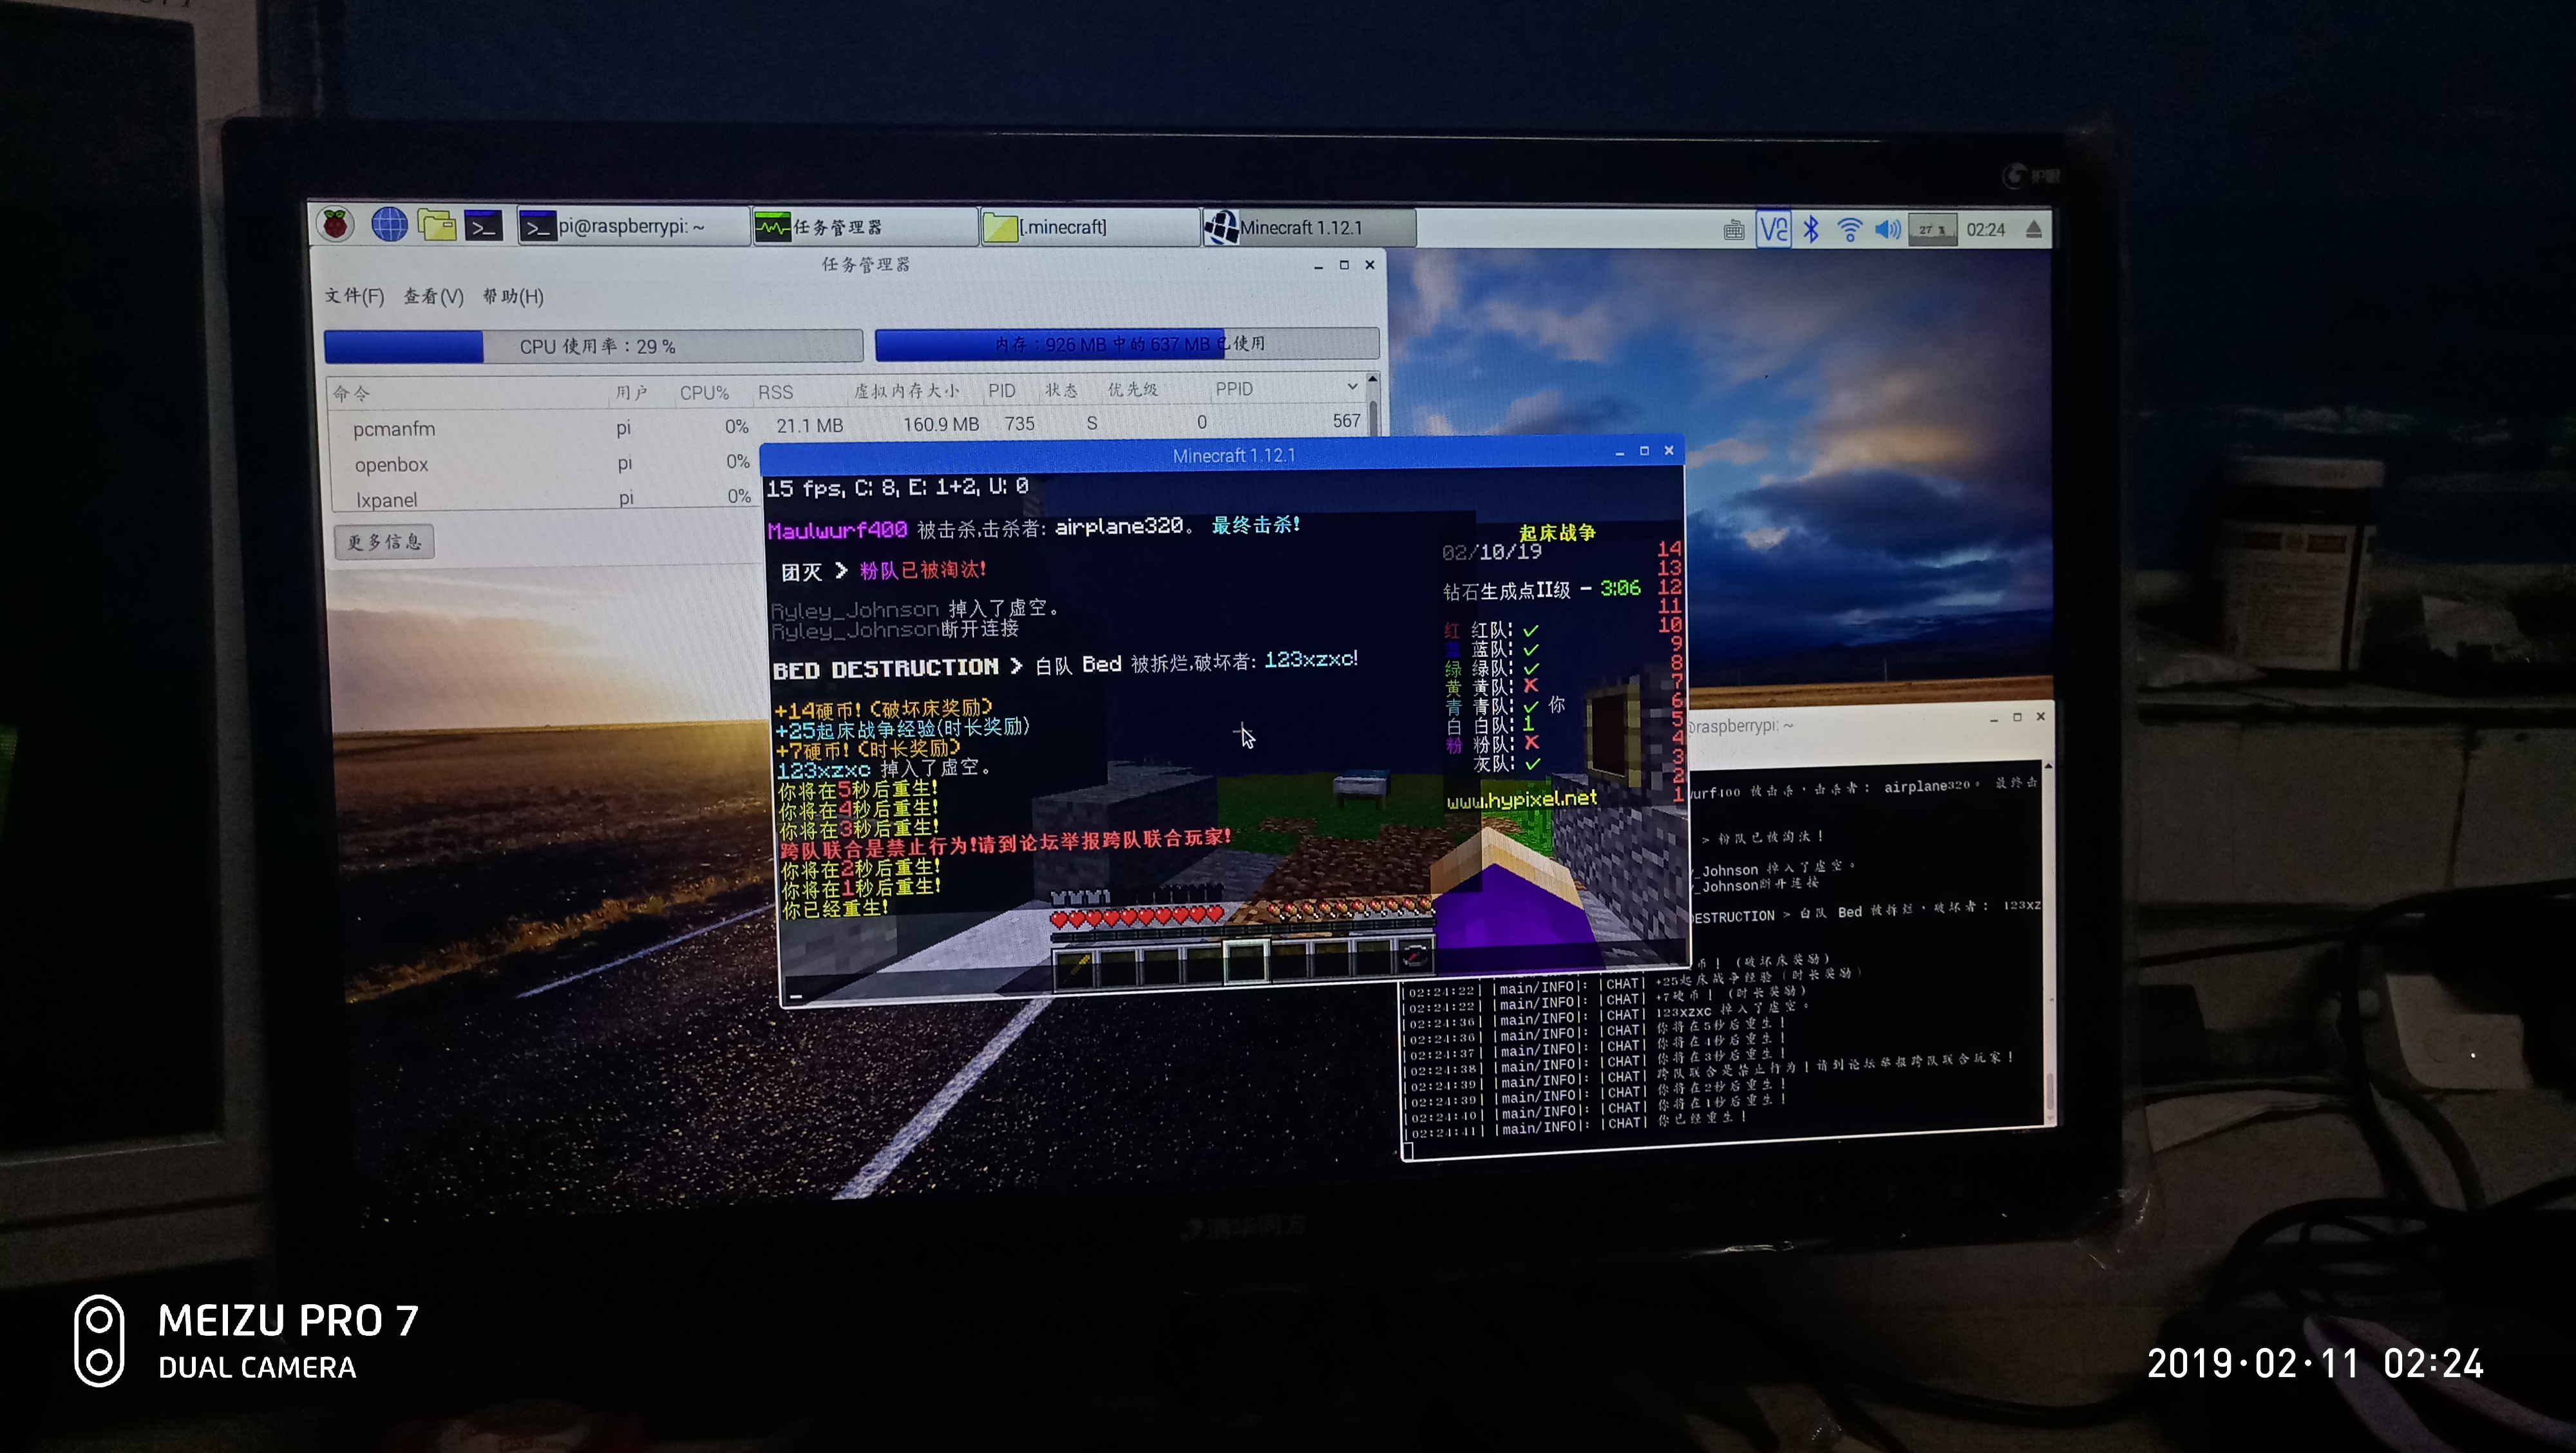
Task: Click the CPU usage monitor graph in tray
Action: click(x=1932, y=230)
